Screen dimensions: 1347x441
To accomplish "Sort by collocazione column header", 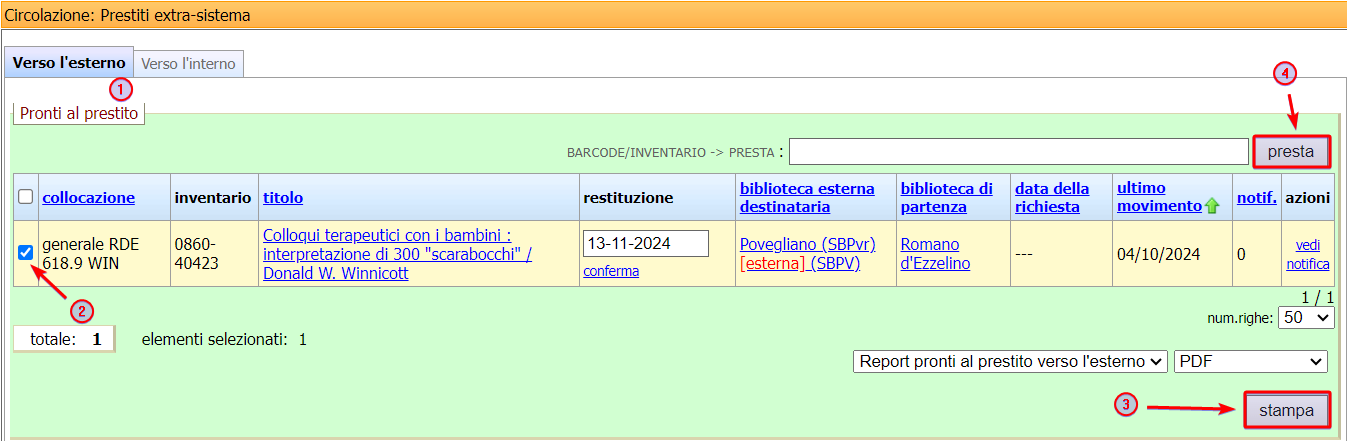I will tap(88, 198).
